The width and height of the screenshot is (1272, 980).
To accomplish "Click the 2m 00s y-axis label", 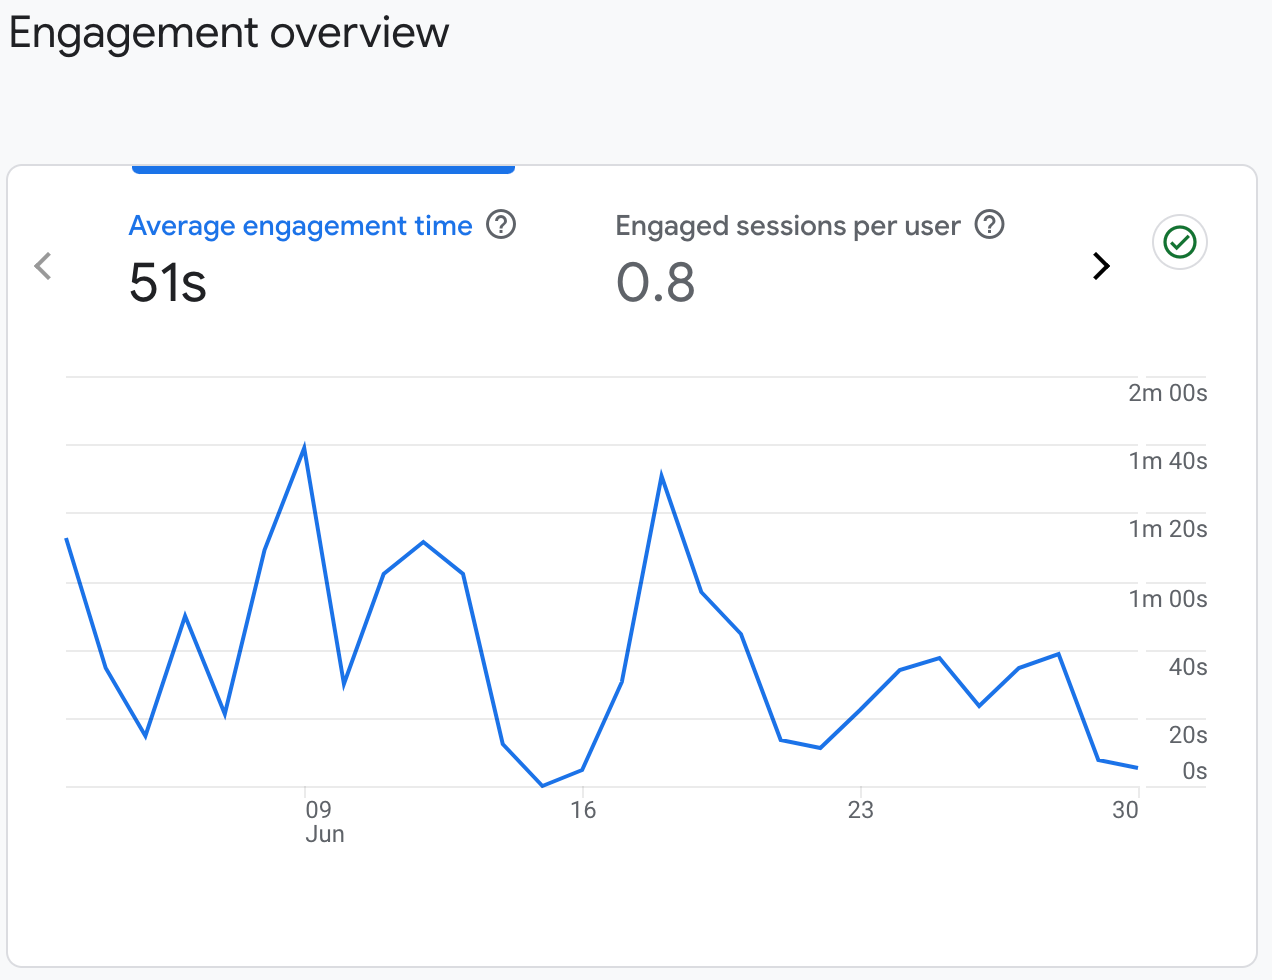I will click(1167, 393).
